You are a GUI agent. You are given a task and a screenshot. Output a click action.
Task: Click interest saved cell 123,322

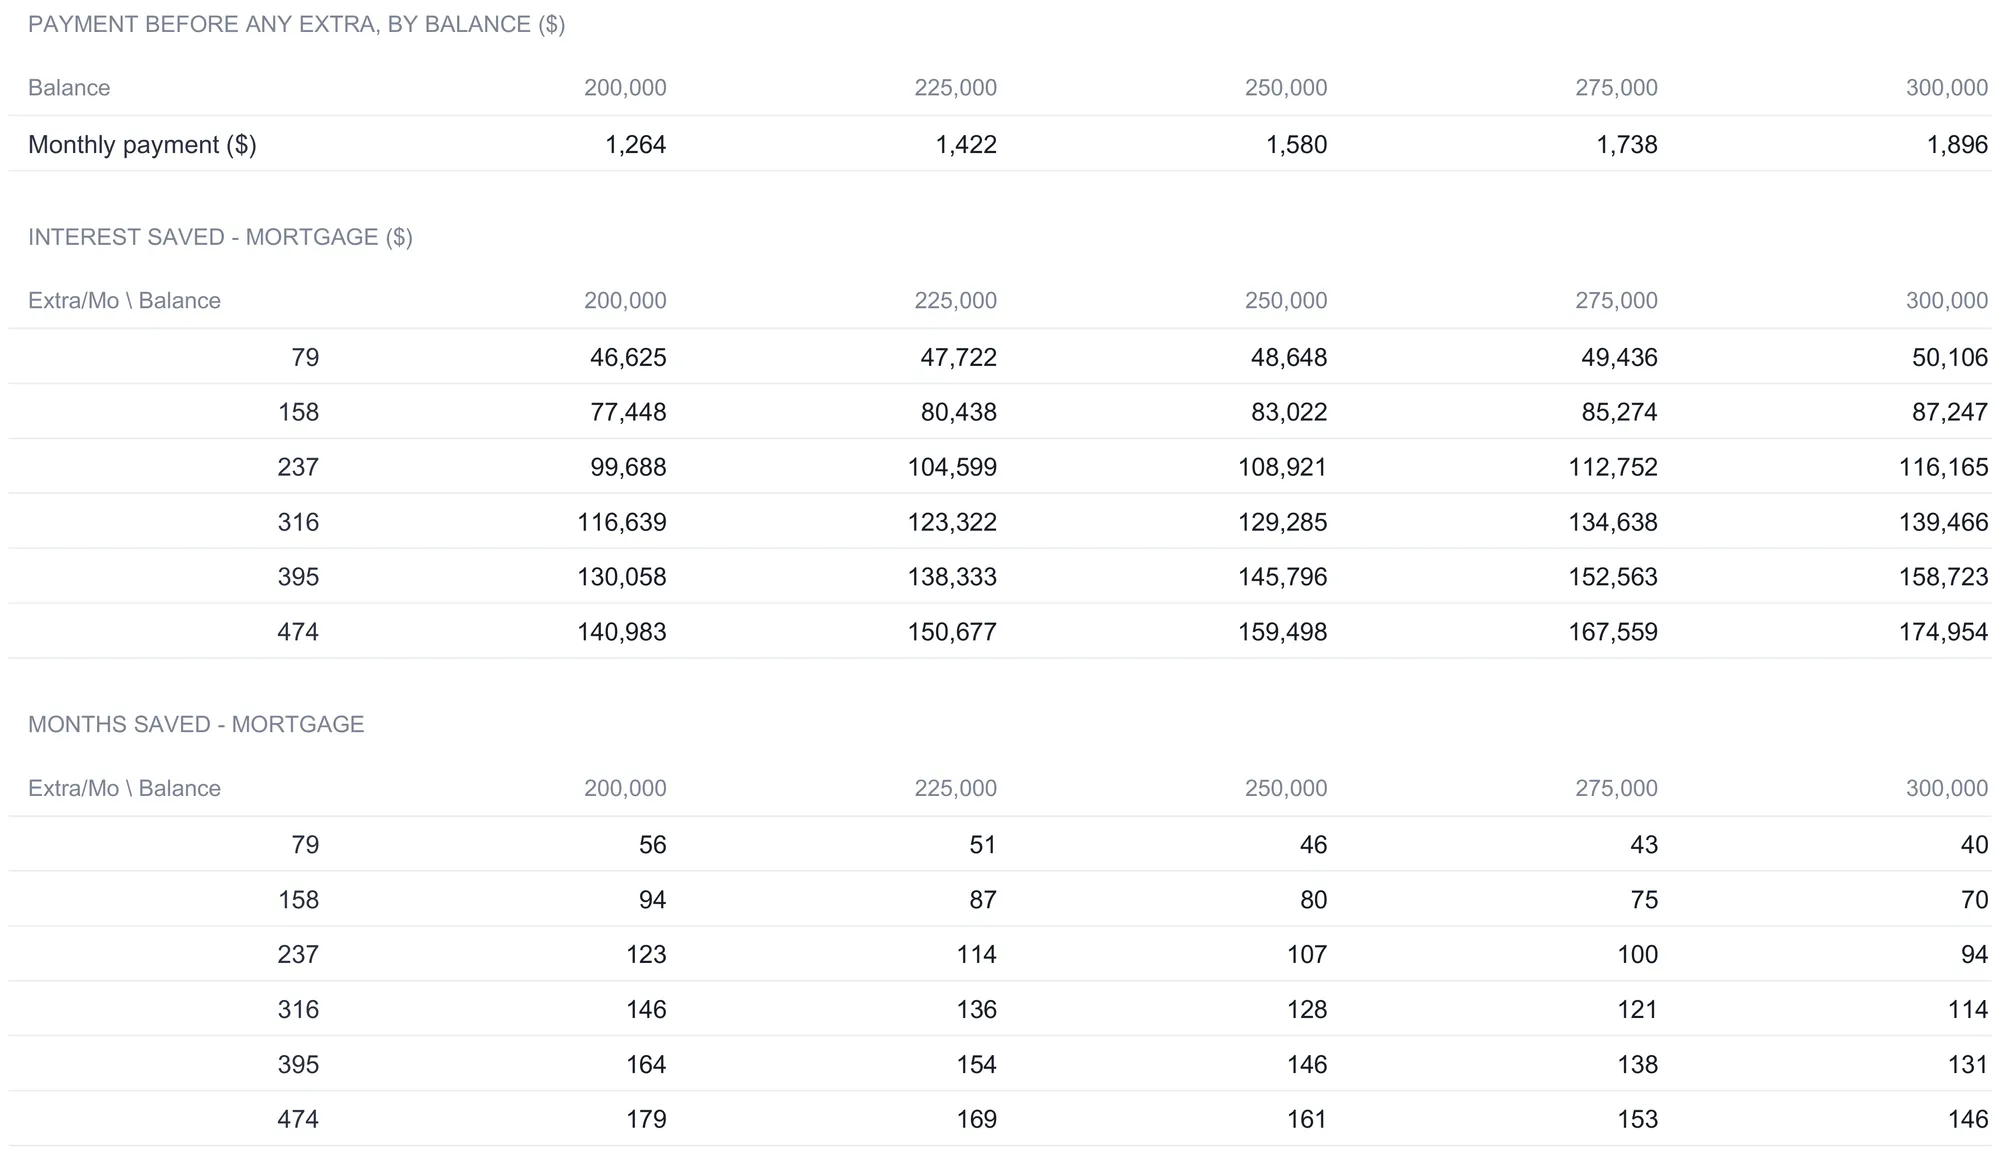pyautogui.click(x=952, y=522)
